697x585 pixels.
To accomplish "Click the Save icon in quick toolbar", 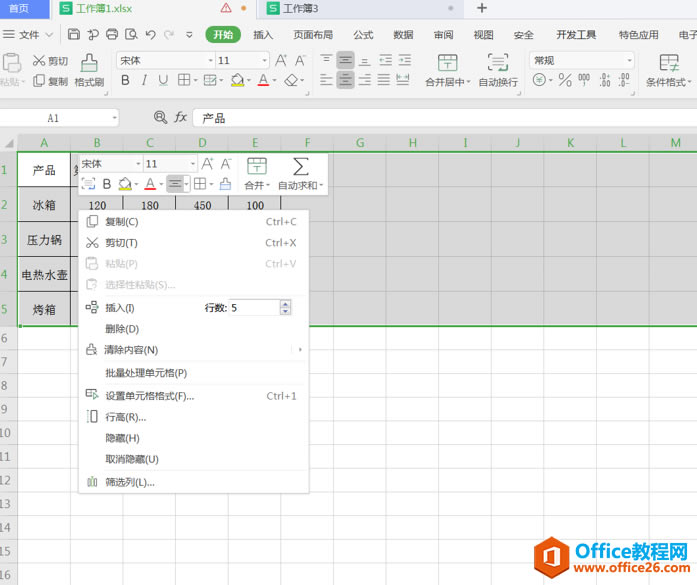I will 73,34.
